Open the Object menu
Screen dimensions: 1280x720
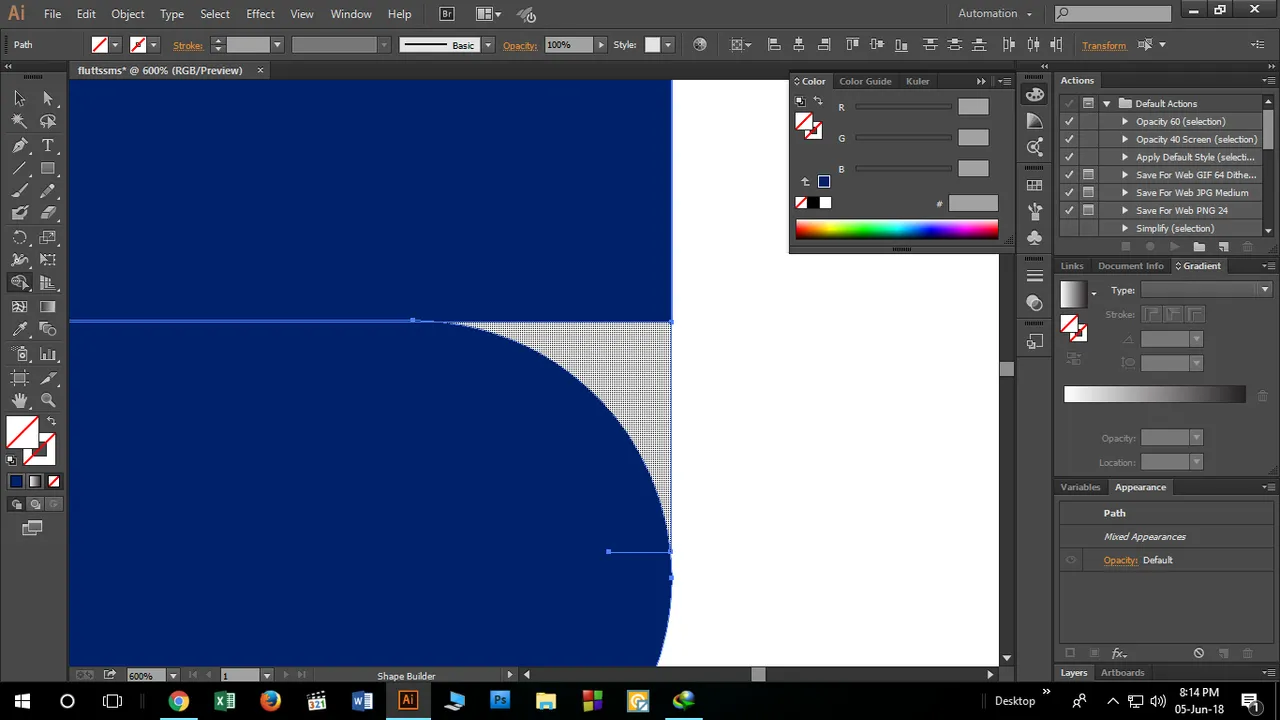tap(128, 14)
